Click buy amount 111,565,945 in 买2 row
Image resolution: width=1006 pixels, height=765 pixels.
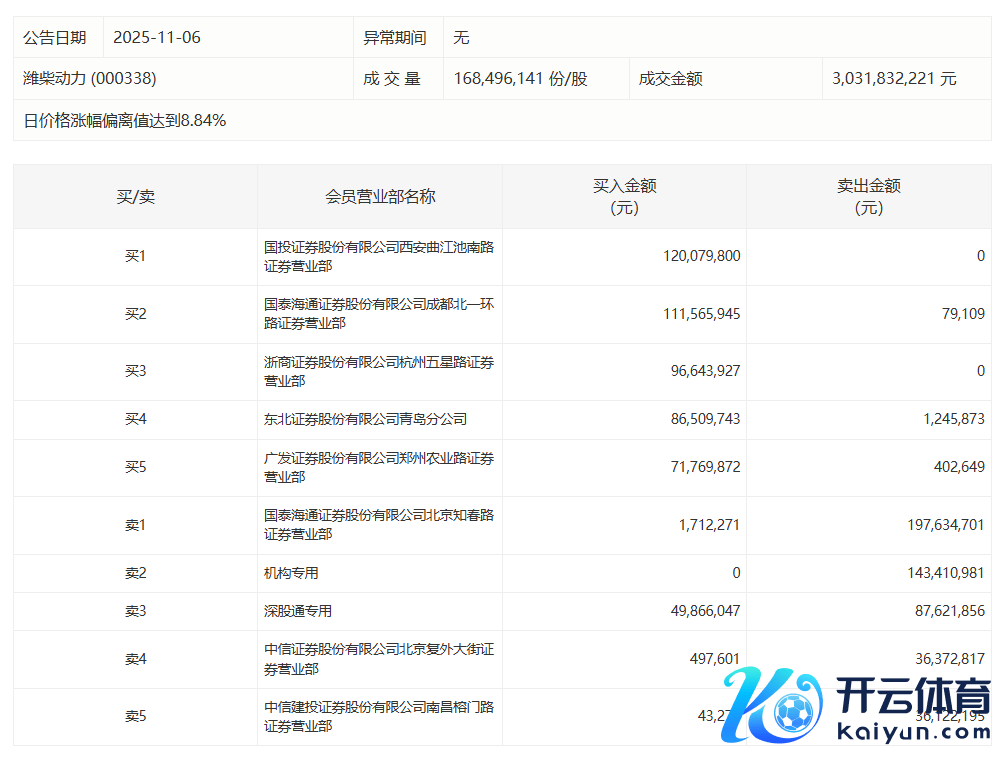701,314
